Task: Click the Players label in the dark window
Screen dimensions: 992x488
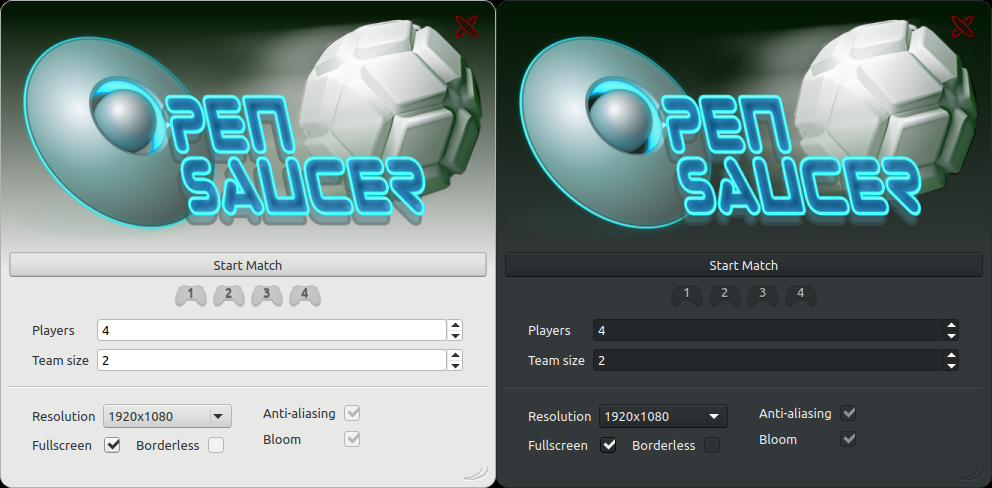Action: [x=549, y=330]
